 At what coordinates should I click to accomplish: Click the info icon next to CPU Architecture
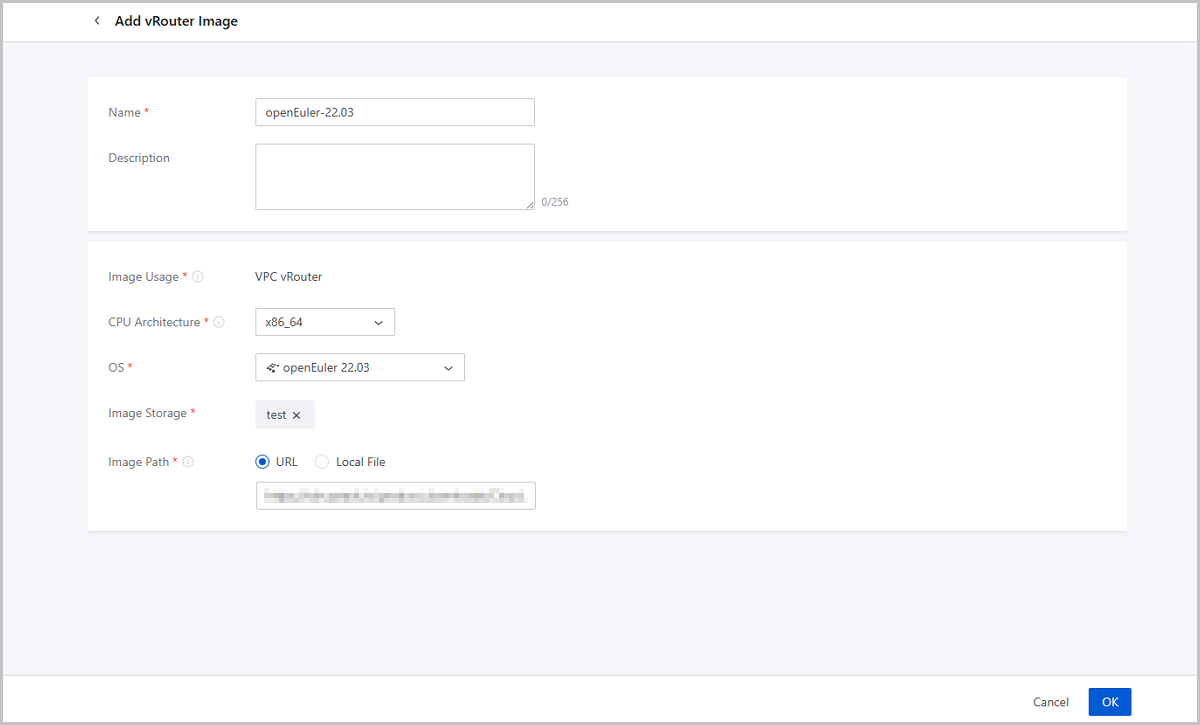click(x=219, y=322)
